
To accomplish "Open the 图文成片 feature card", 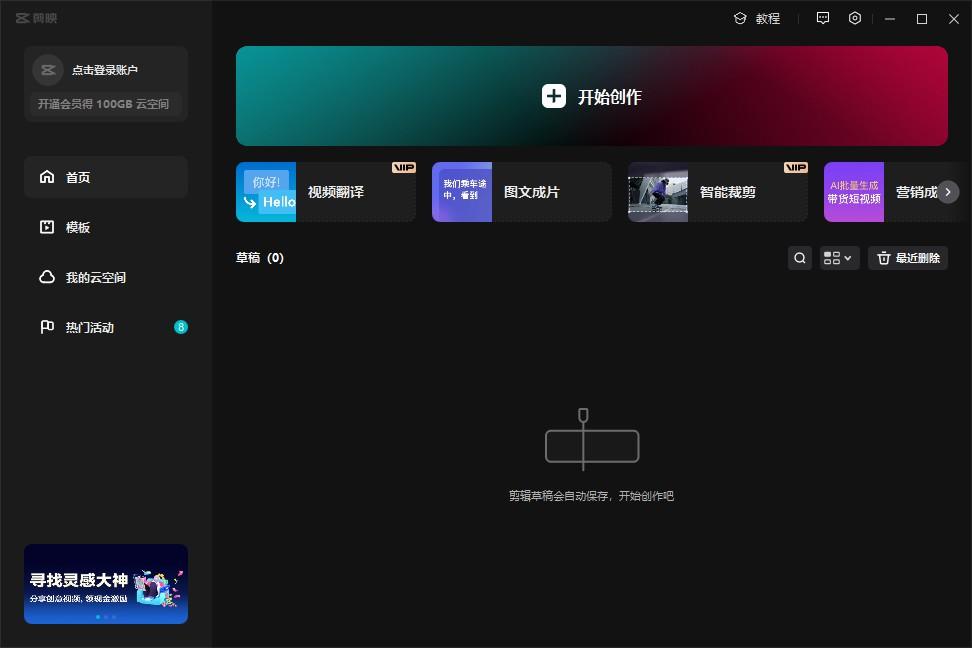I will (x=521, y=192).
